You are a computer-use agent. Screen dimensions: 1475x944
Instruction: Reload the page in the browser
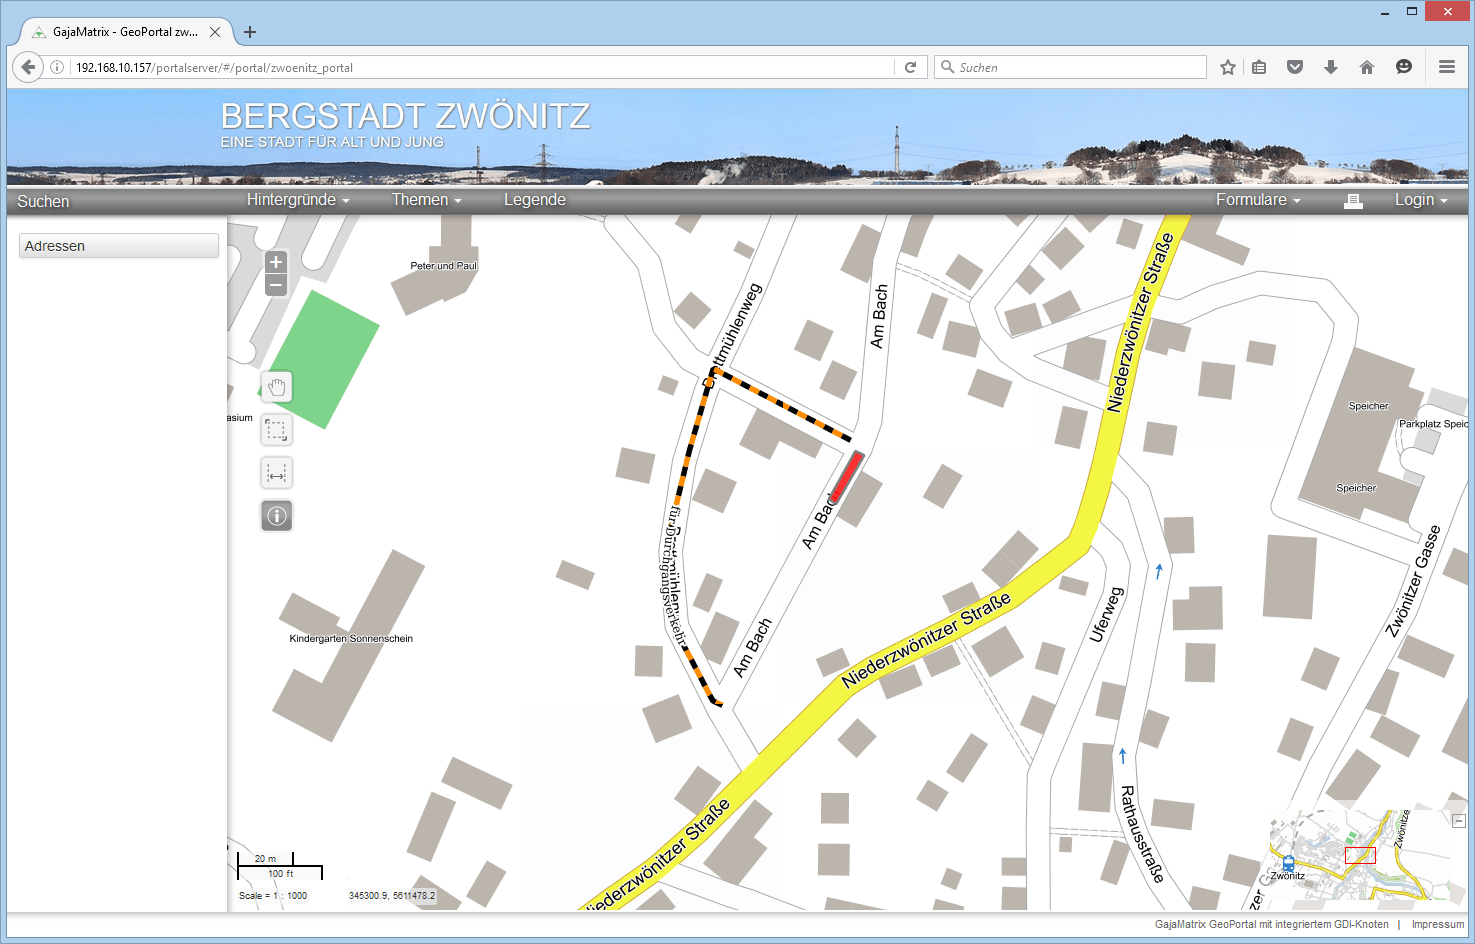click(910, 67)
